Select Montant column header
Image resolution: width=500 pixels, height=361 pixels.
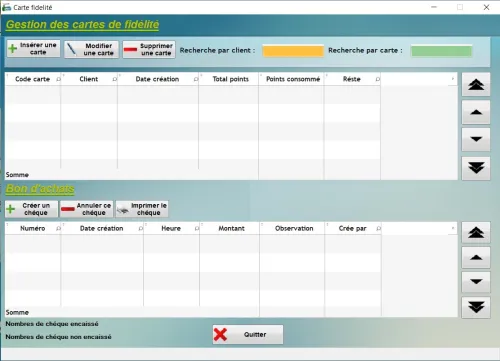point(231,228)
